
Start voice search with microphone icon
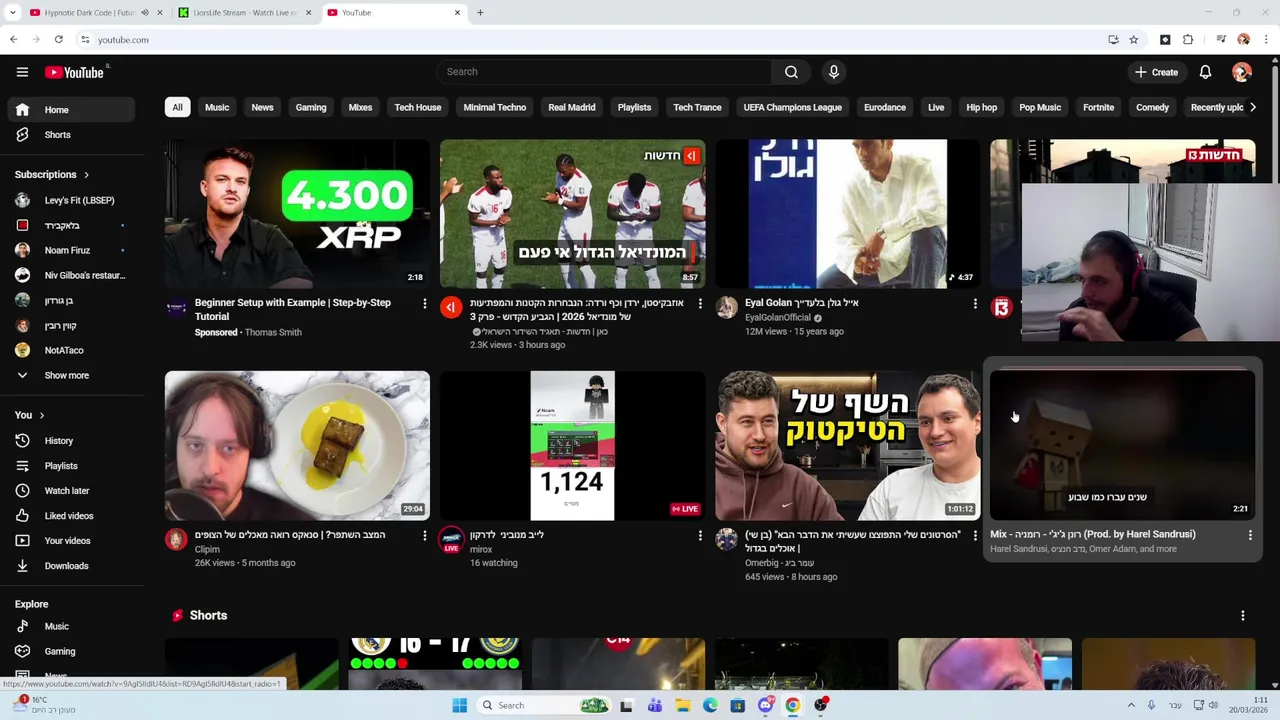pos(833,72)
